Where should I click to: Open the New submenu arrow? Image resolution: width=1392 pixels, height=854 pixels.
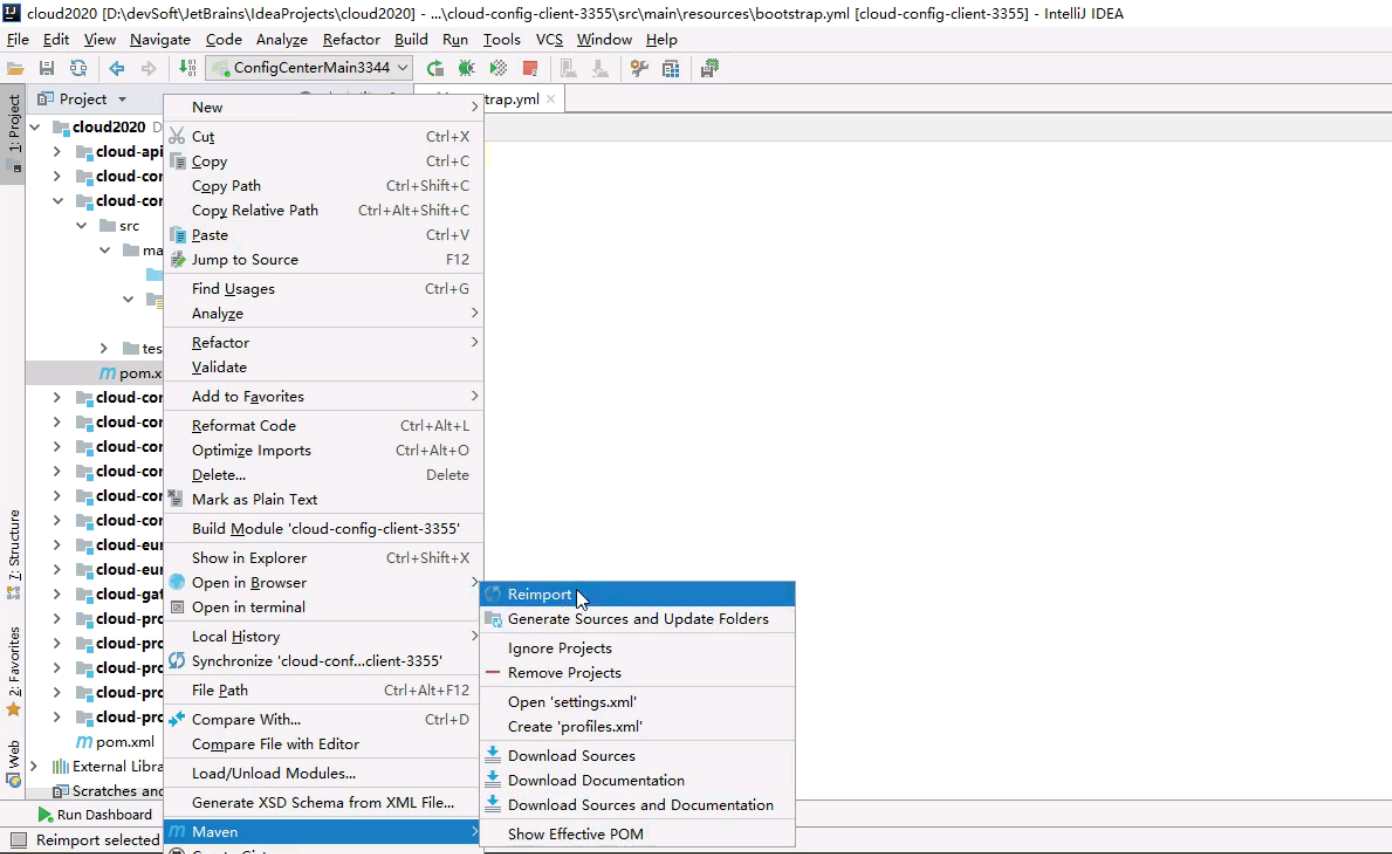pyautogui.click(x=474, y=107)
